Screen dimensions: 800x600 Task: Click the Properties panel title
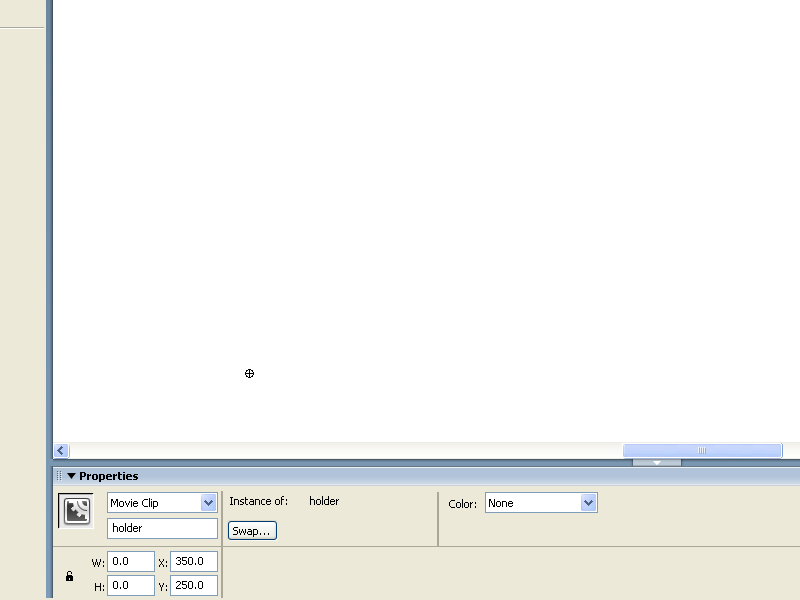(109, 476)
